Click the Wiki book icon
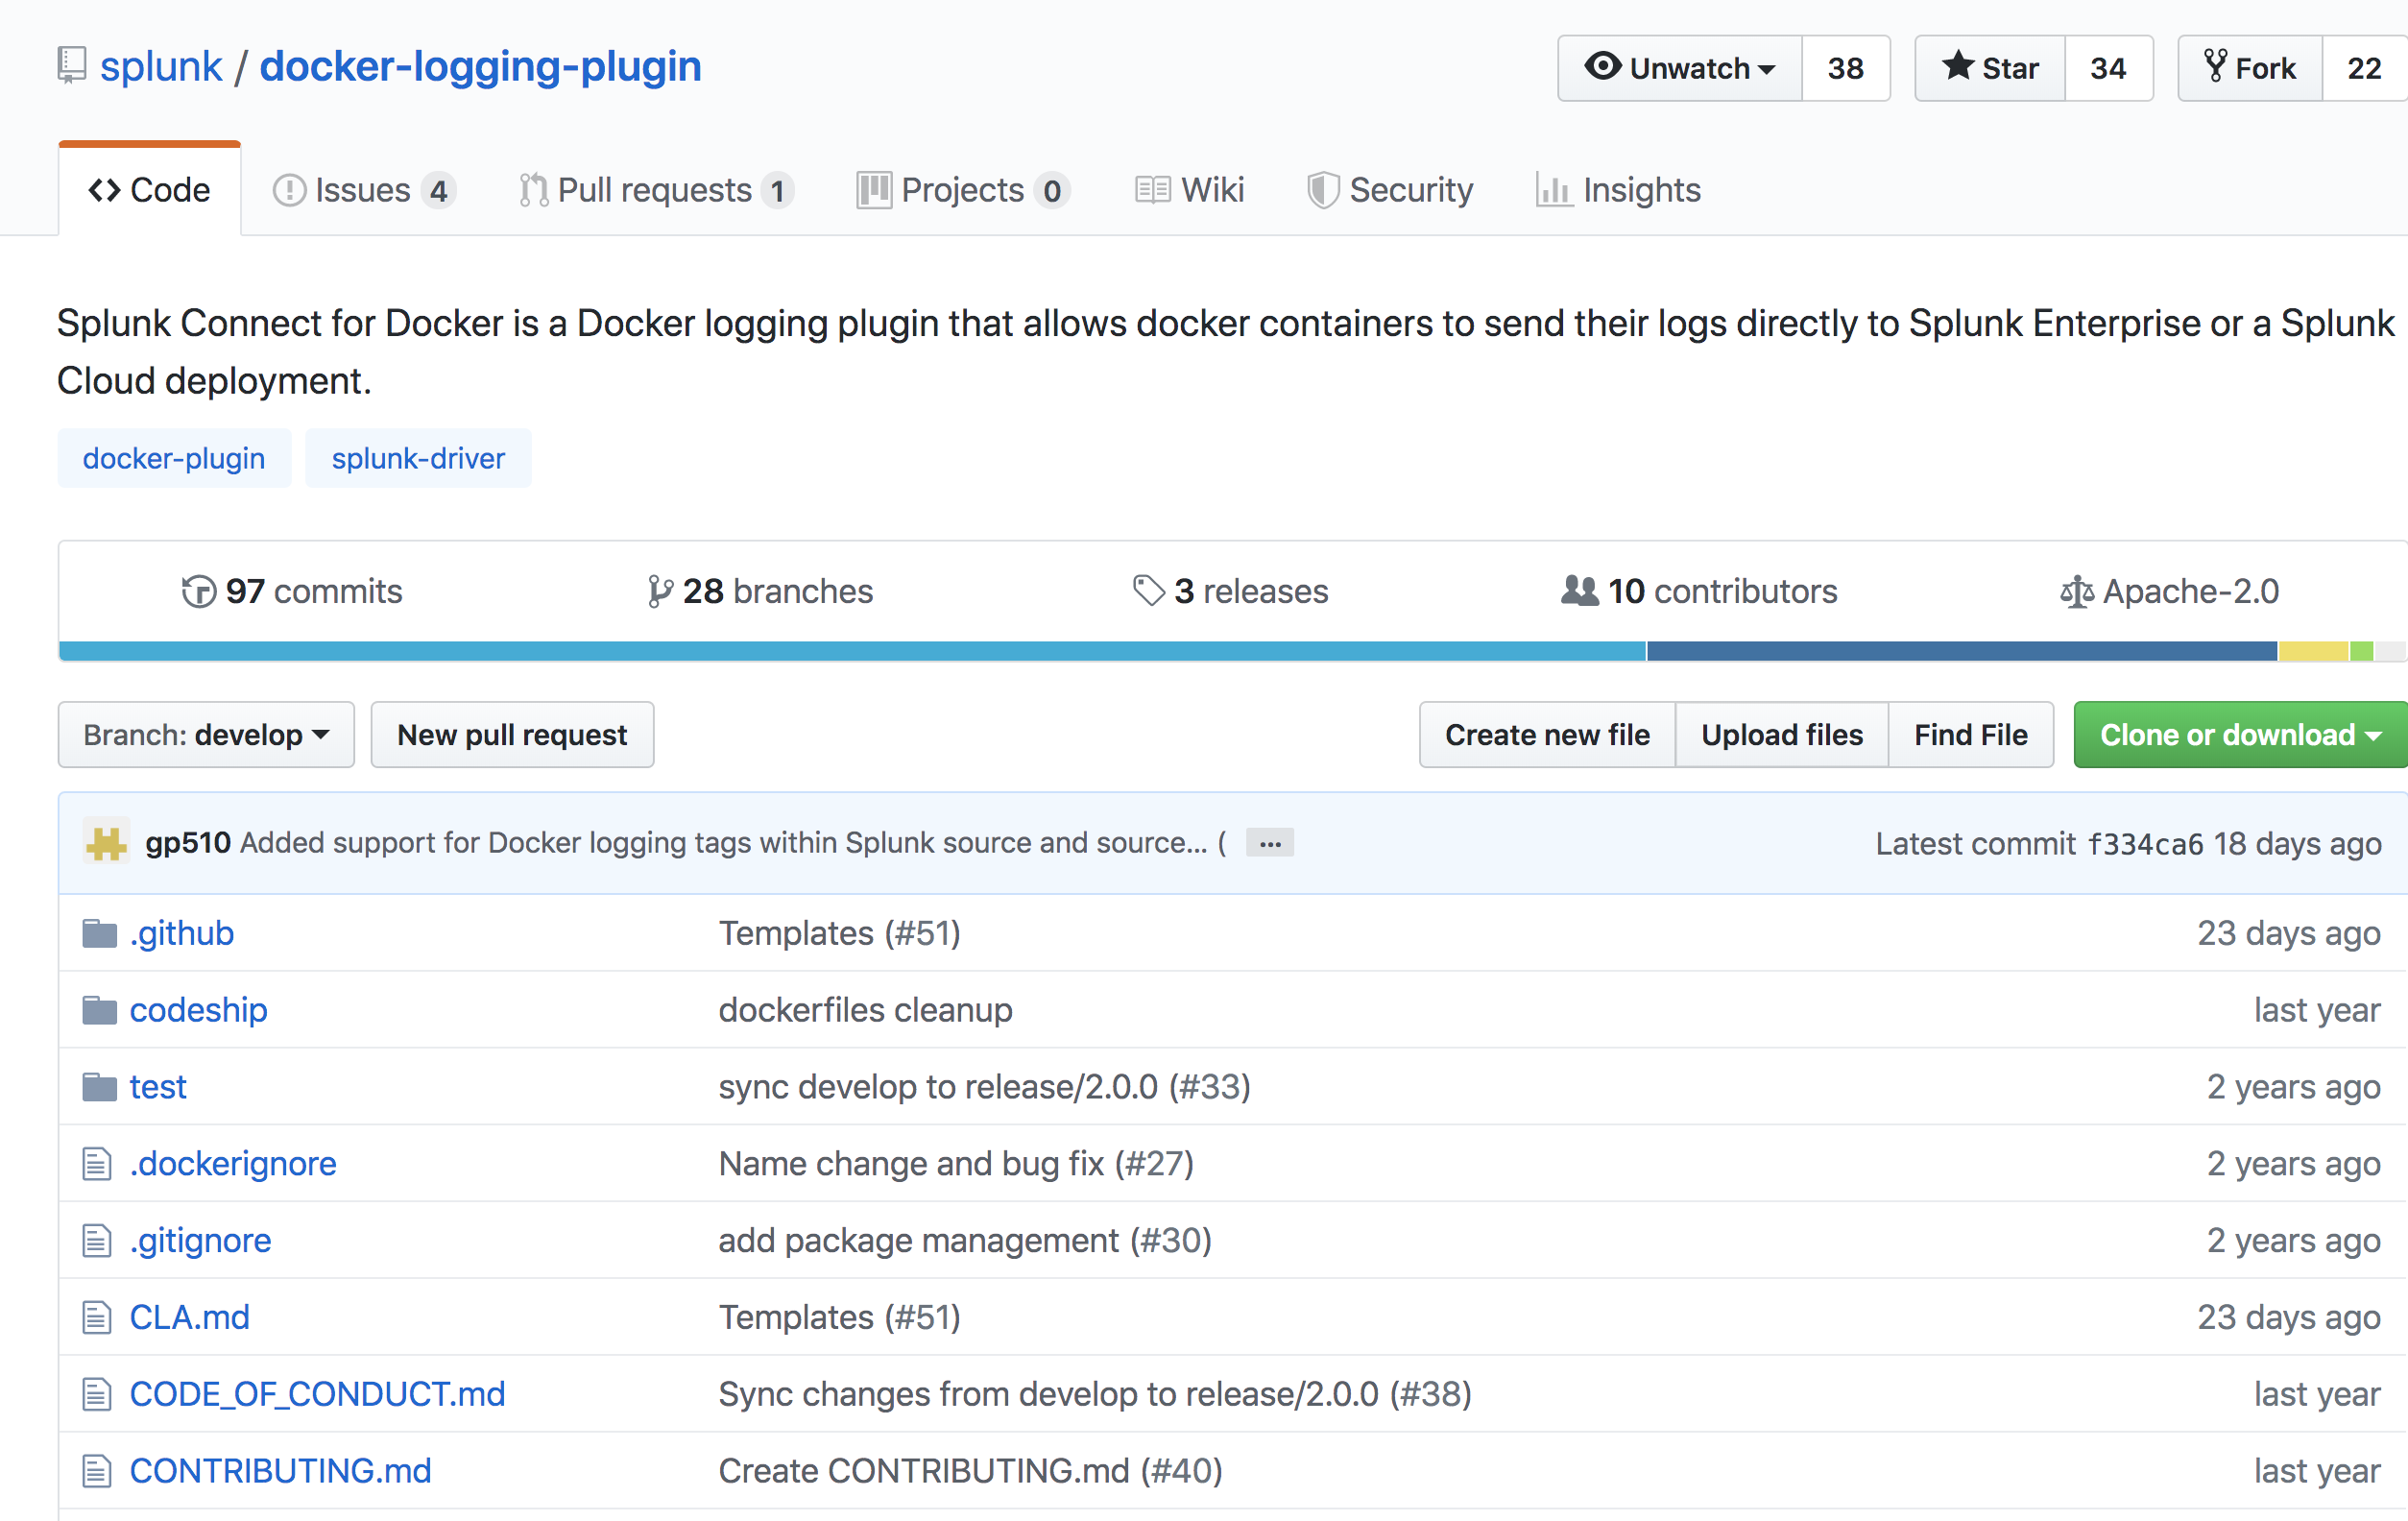Image resolution: width=2408 pixels, height=1521 pixels. [1153, 190]
